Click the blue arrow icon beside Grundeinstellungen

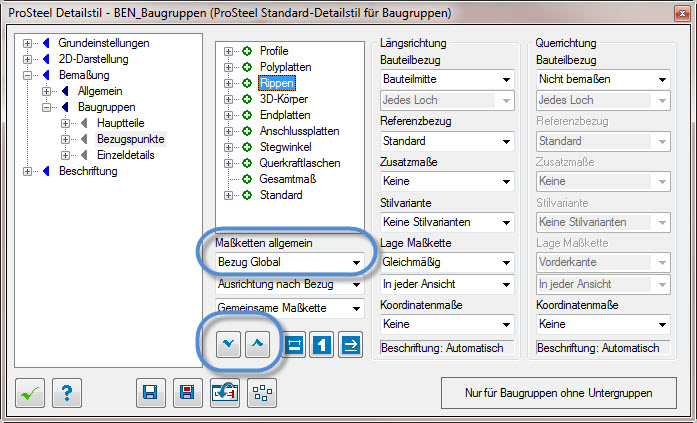pyautogui.click(x=46, y=43)
